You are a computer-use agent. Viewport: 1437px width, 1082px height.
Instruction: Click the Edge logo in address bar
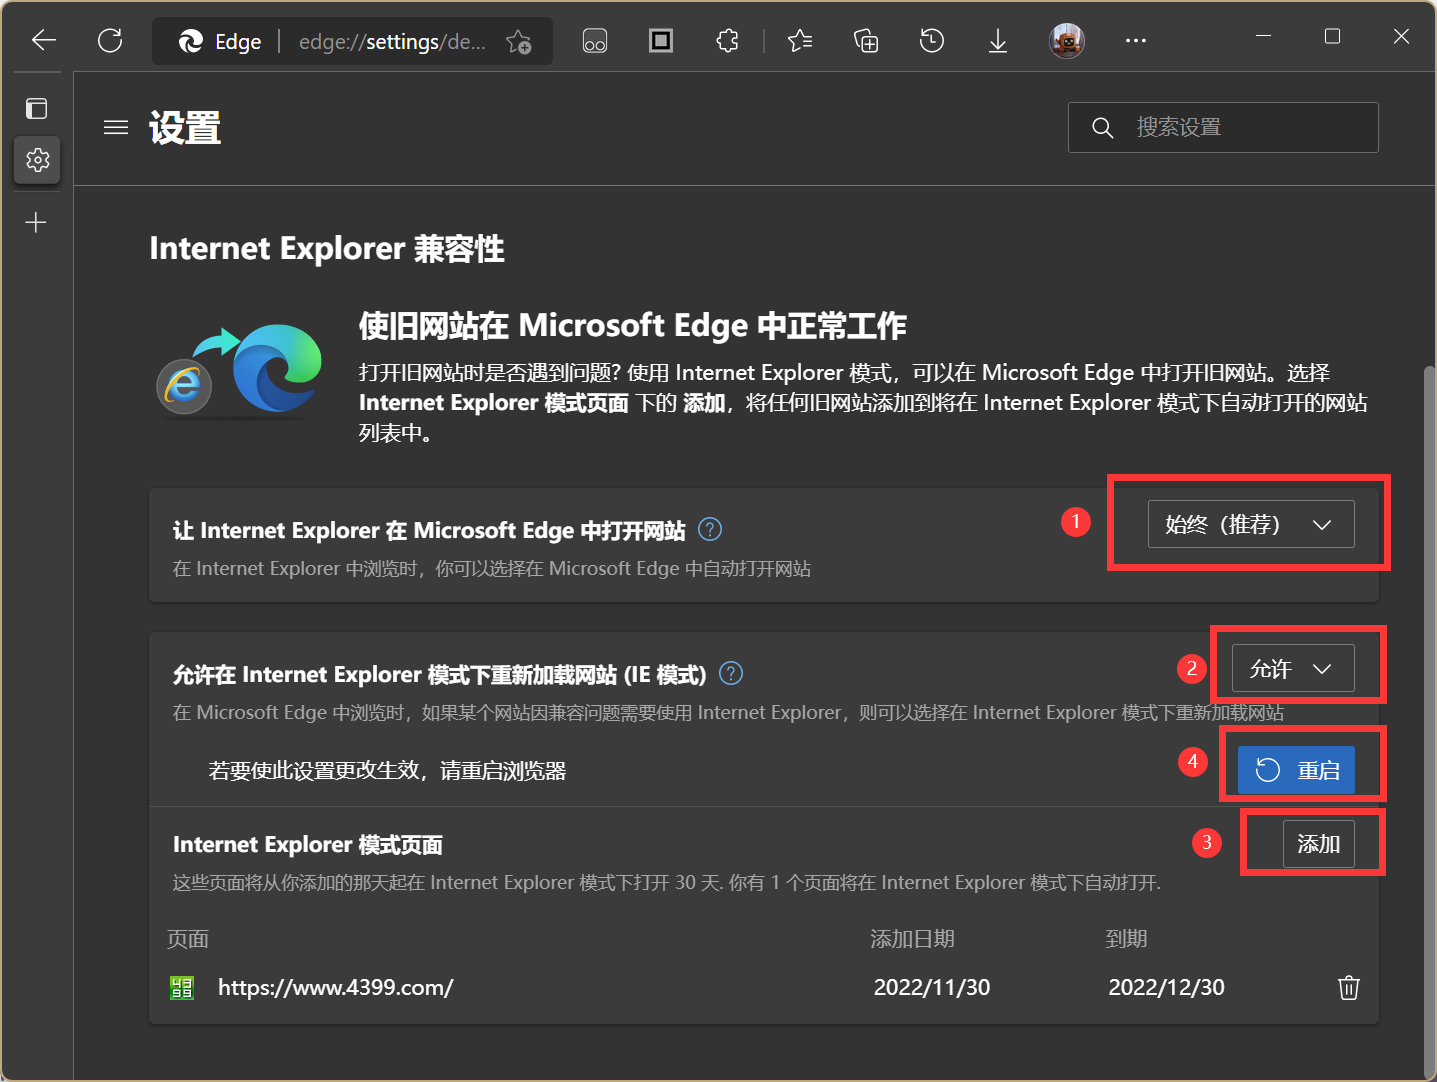[x=190, y=41]
